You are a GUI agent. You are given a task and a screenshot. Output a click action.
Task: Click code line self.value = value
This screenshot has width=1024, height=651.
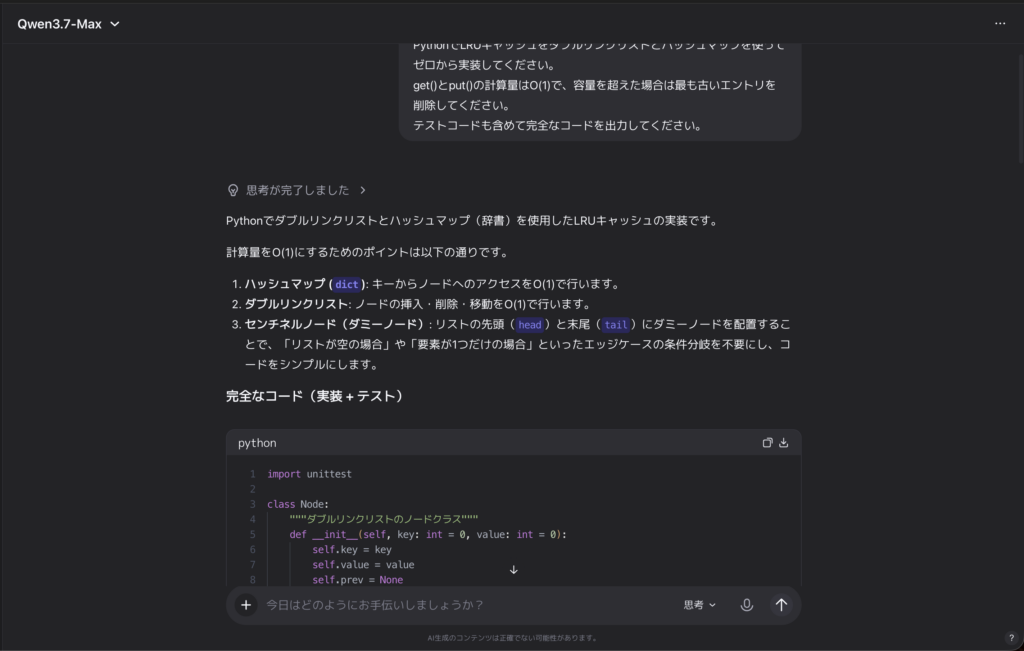363,565
